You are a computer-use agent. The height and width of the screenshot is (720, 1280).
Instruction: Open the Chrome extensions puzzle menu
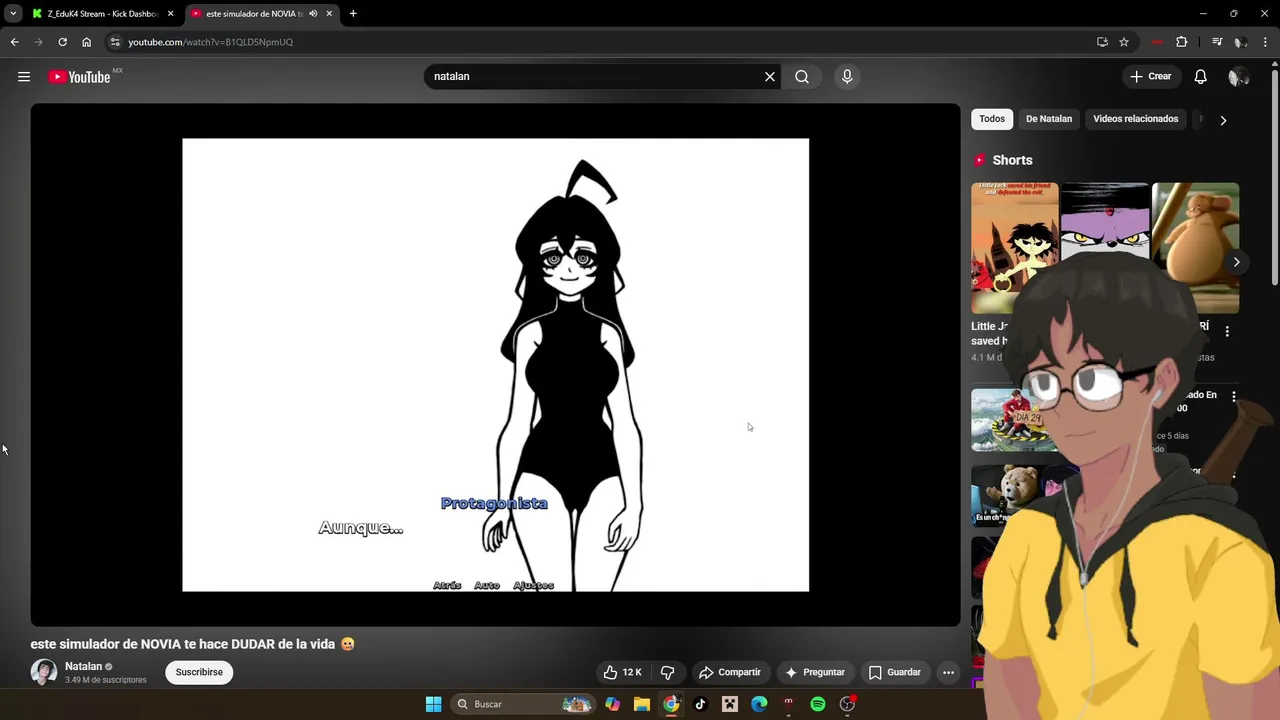[x=1182, y=42]
